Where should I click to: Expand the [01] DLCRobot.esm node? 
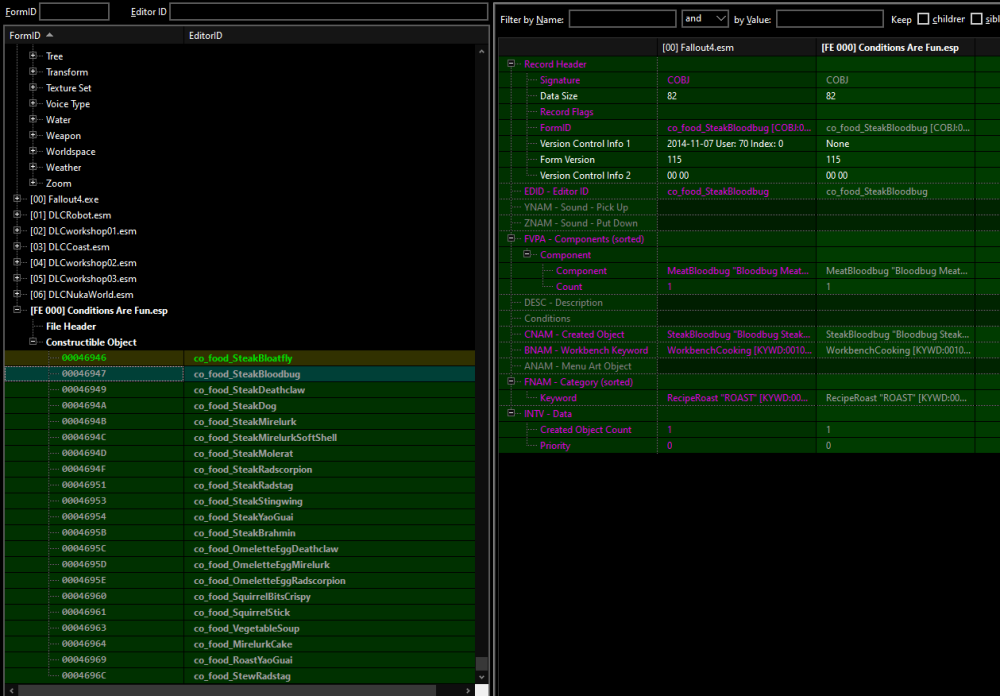click(17, 215)
